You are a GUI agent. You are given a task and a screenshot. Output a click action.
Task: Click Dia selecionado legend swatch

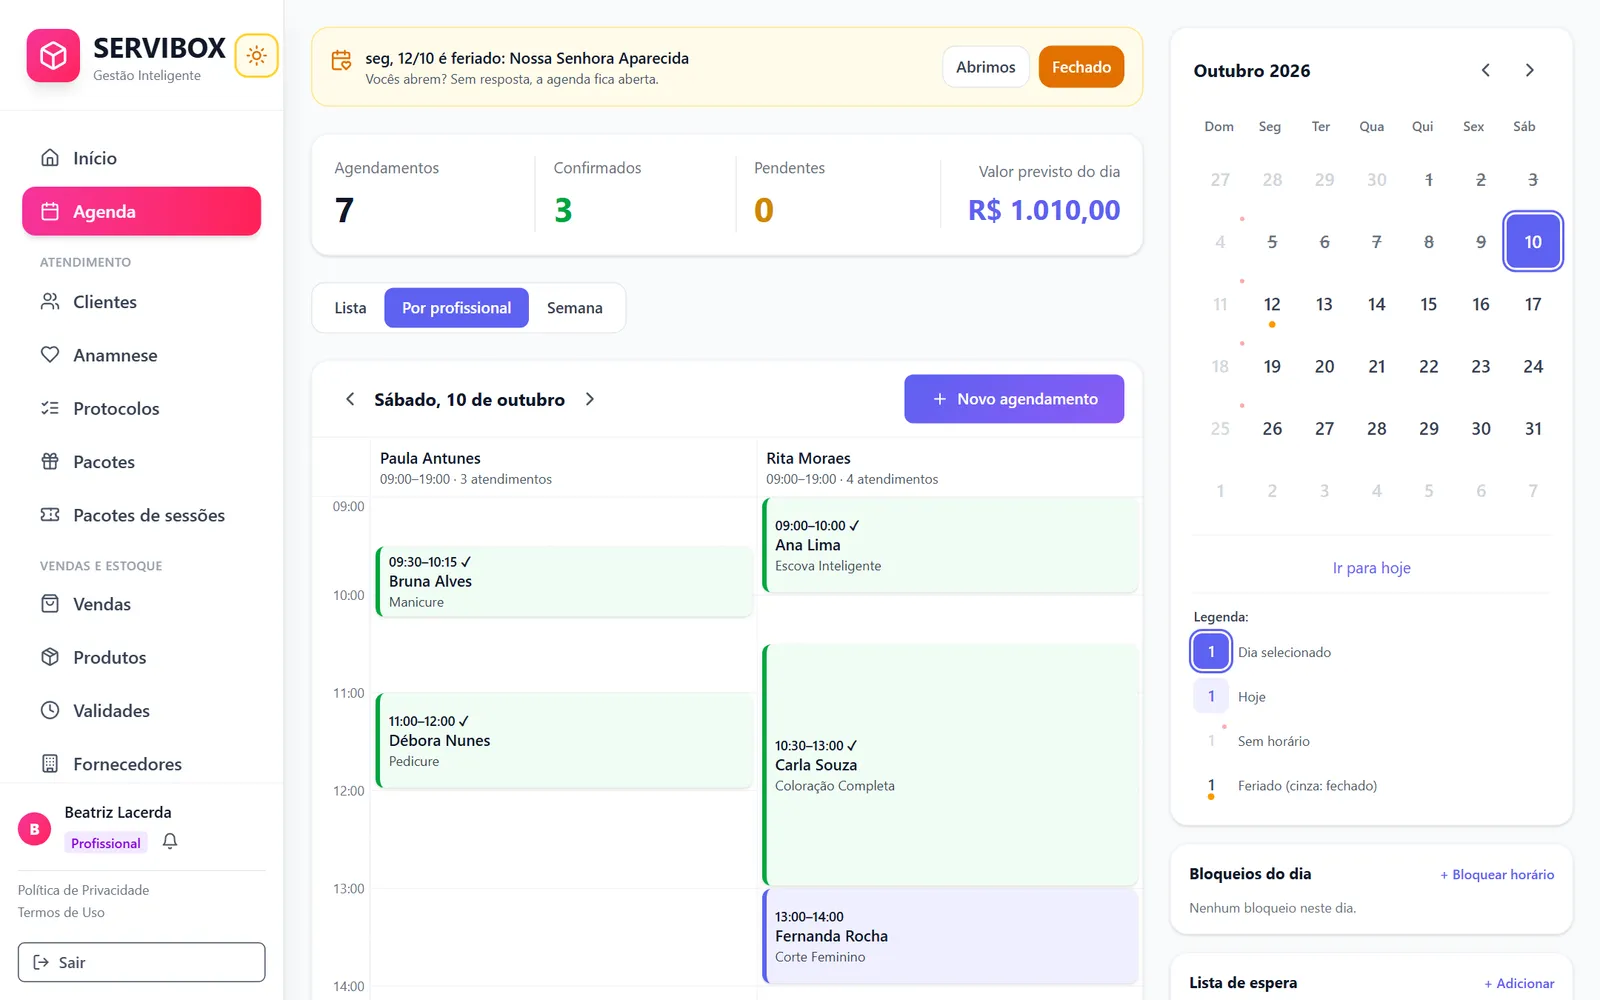coord(1211,652)
